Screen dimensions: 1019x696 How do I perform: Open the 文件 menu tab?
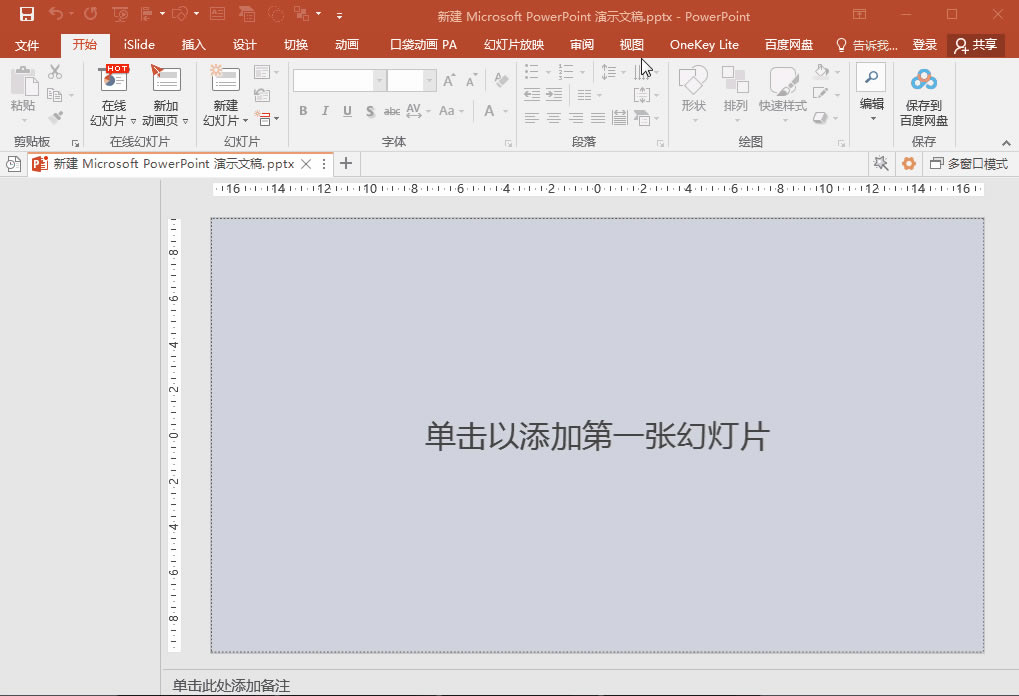(27, 45)
